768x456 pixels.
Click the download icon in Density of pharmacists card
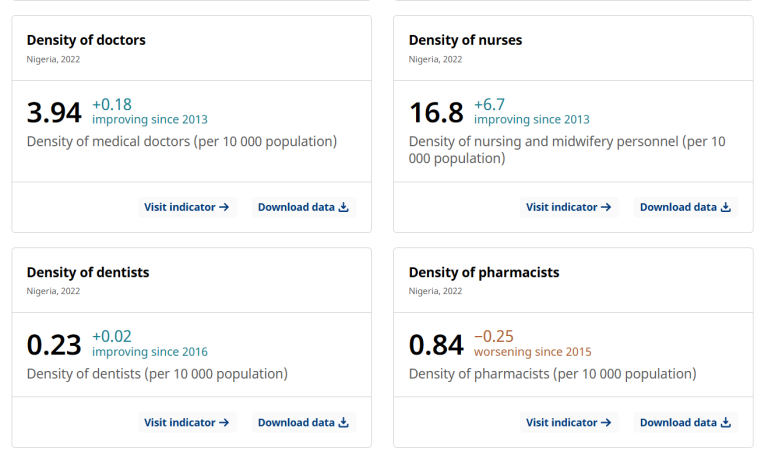pos(726,423)
